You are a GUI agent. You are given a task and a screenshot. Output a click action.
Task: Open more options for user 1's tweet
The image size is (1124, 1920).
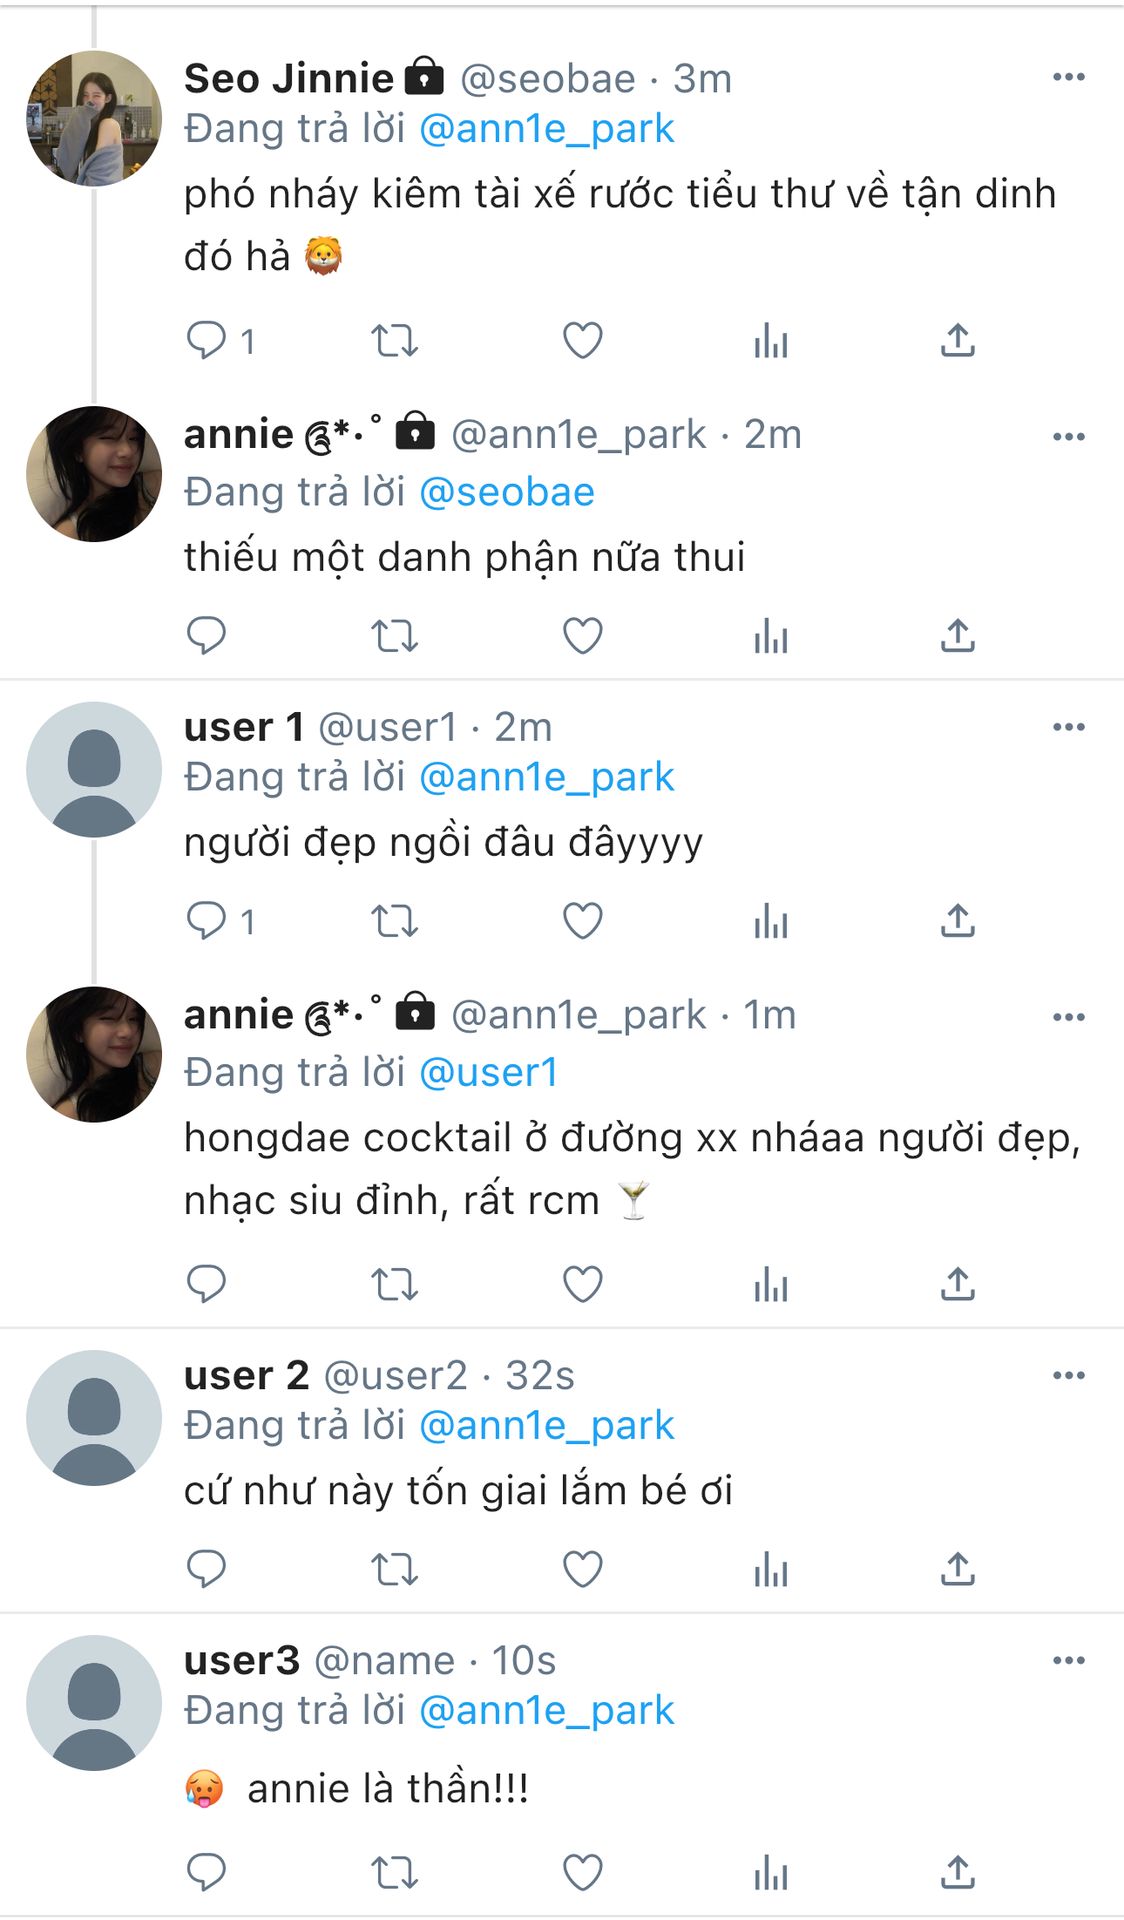pyautogui.click(x=1068, y=727)
